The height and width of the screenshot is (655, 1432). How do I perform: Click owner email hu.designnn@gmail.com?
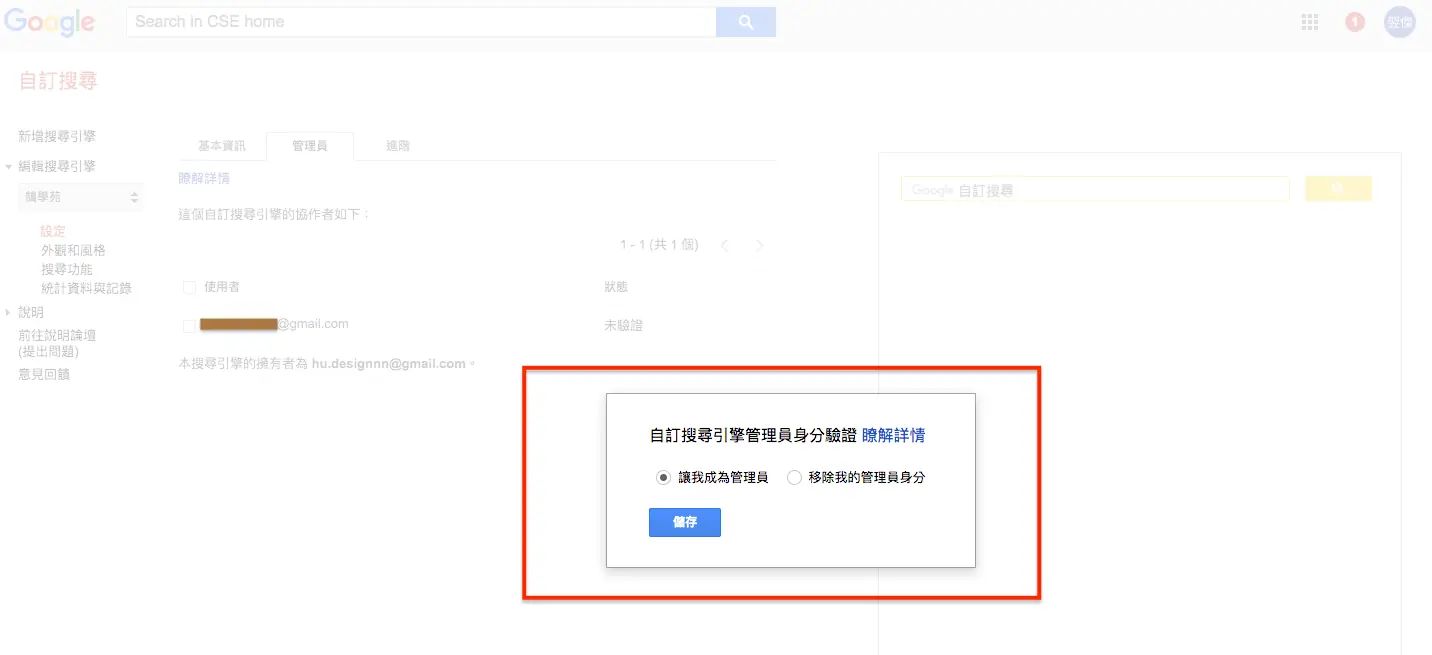click(389, 364)
